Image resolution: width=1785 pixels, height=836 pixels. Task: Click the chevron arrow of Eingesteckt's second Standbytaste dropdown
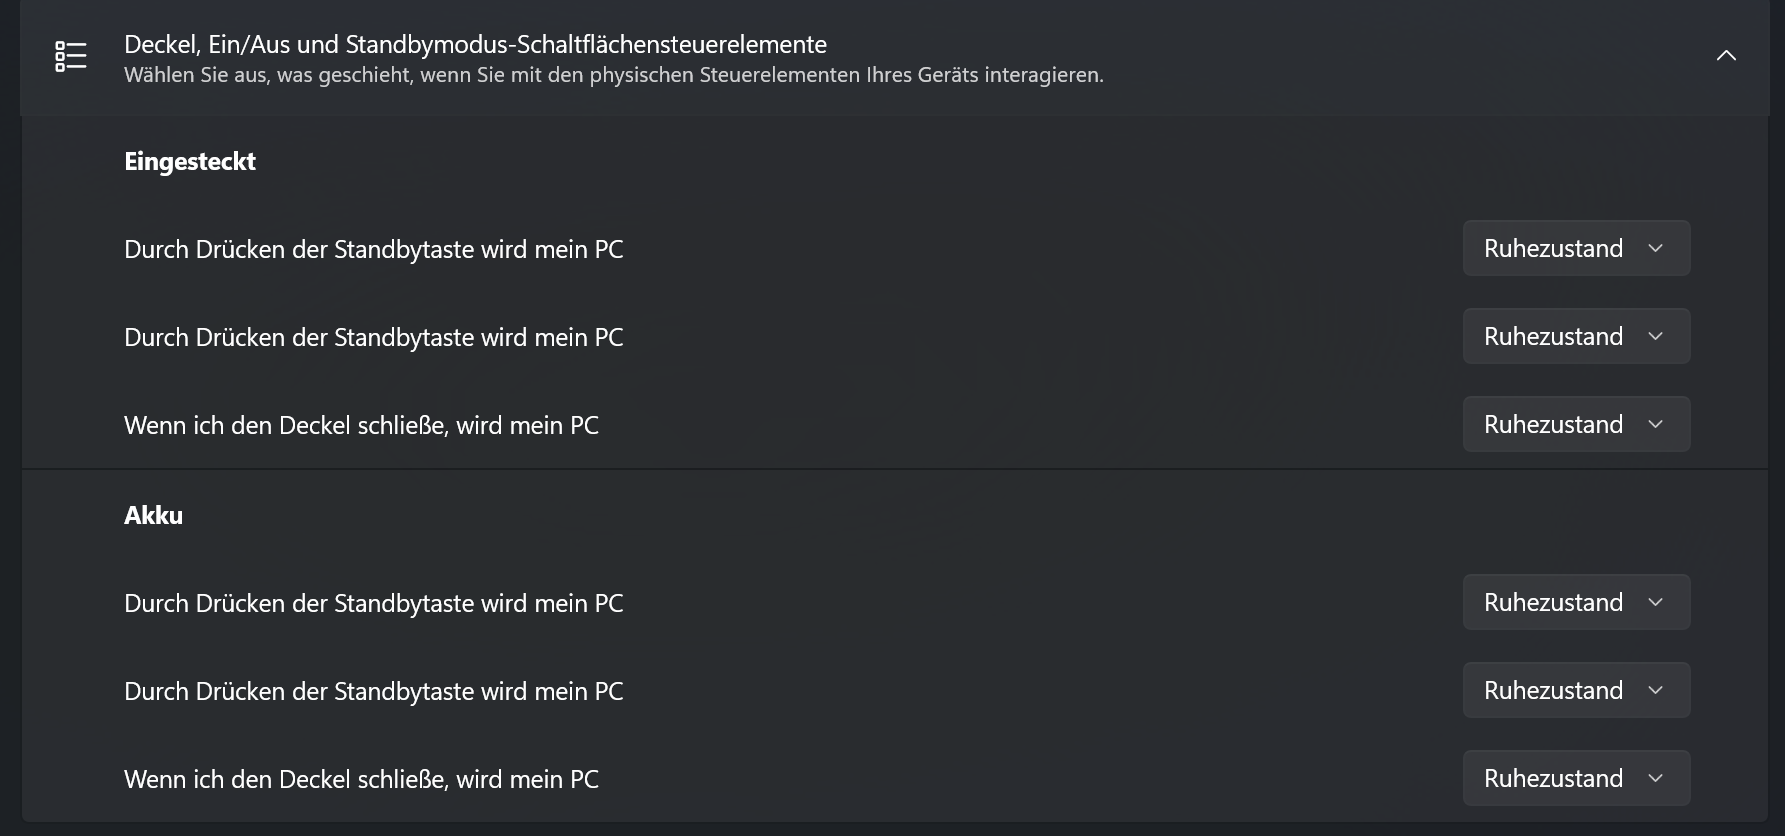click(x=1655, y=337)
